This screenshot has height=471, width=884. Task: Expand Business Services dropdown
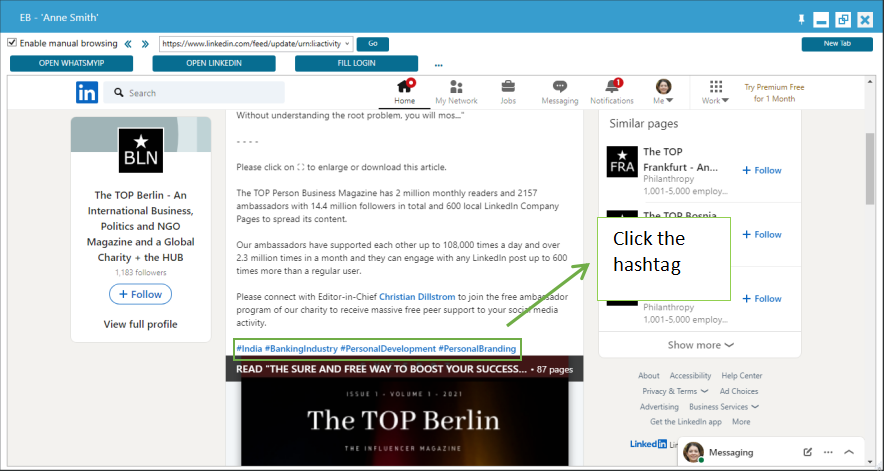click(x=724, y=407)
